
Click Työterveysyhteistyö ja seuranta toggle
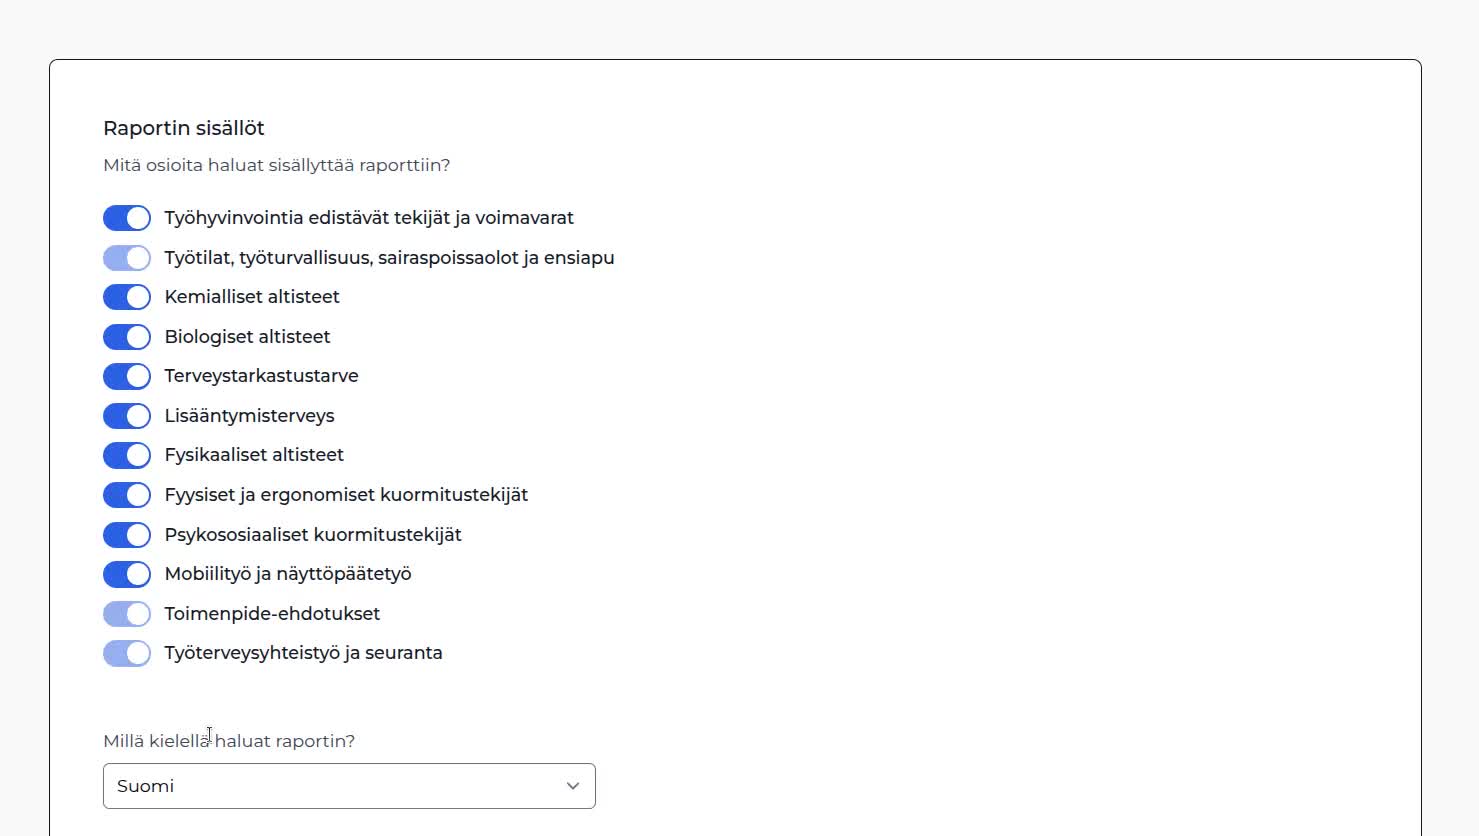tap(127, 653)
